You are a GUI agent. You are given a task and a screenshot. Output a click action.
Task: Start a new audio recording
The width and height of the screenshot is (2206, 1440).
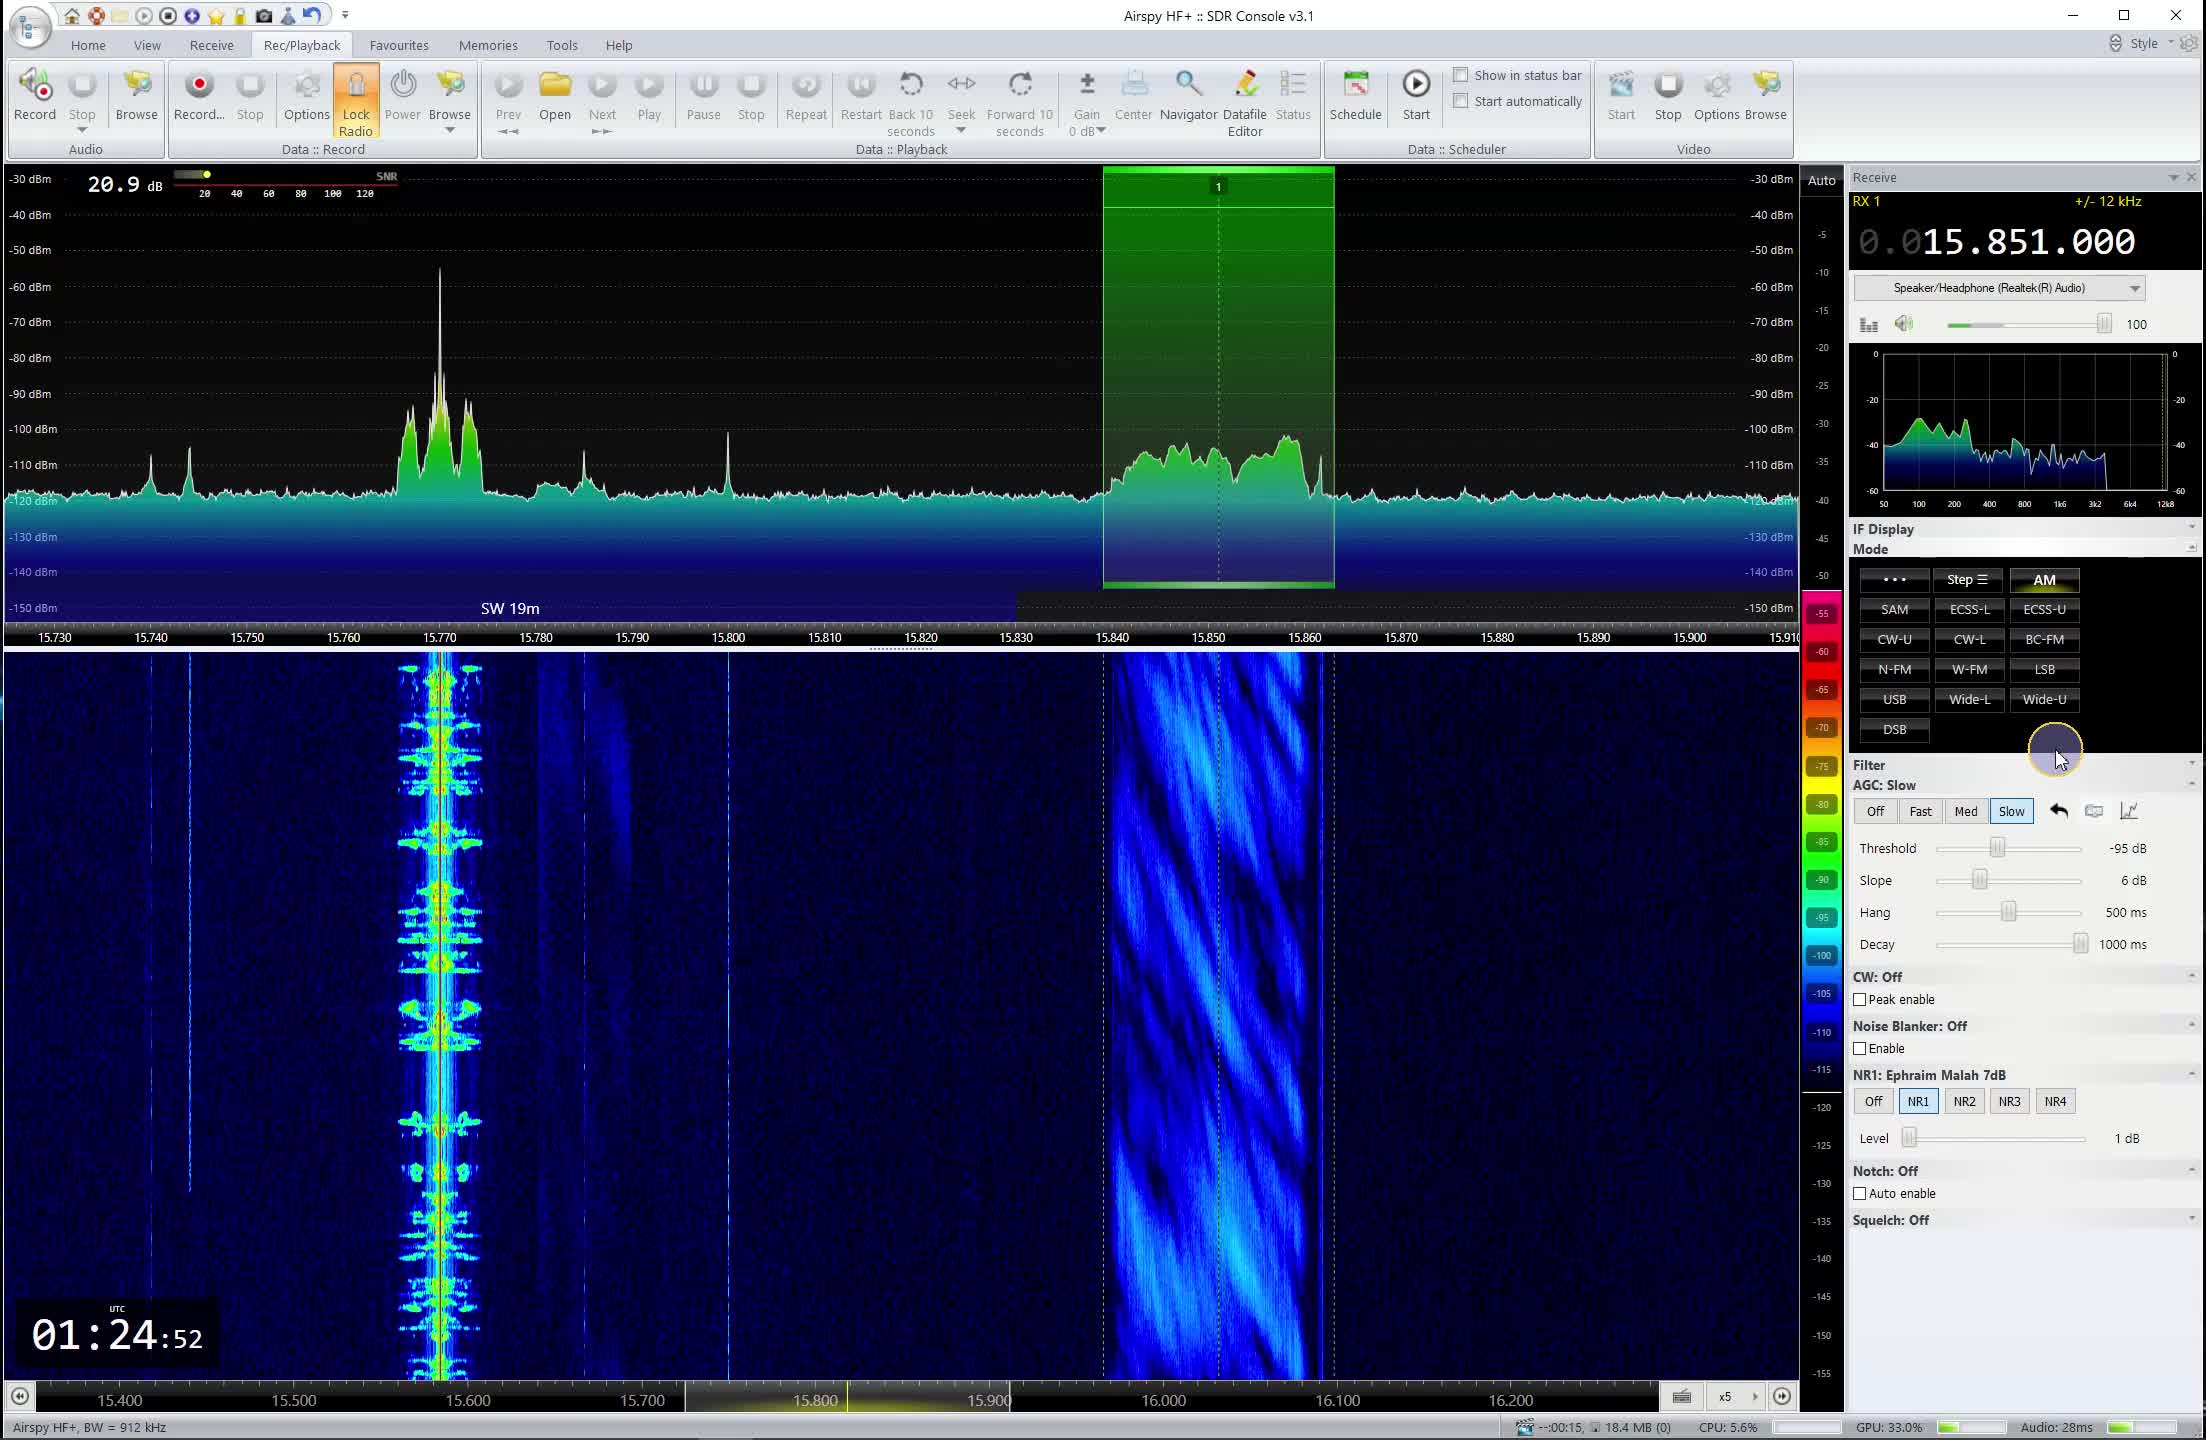(x=34, y=95)
